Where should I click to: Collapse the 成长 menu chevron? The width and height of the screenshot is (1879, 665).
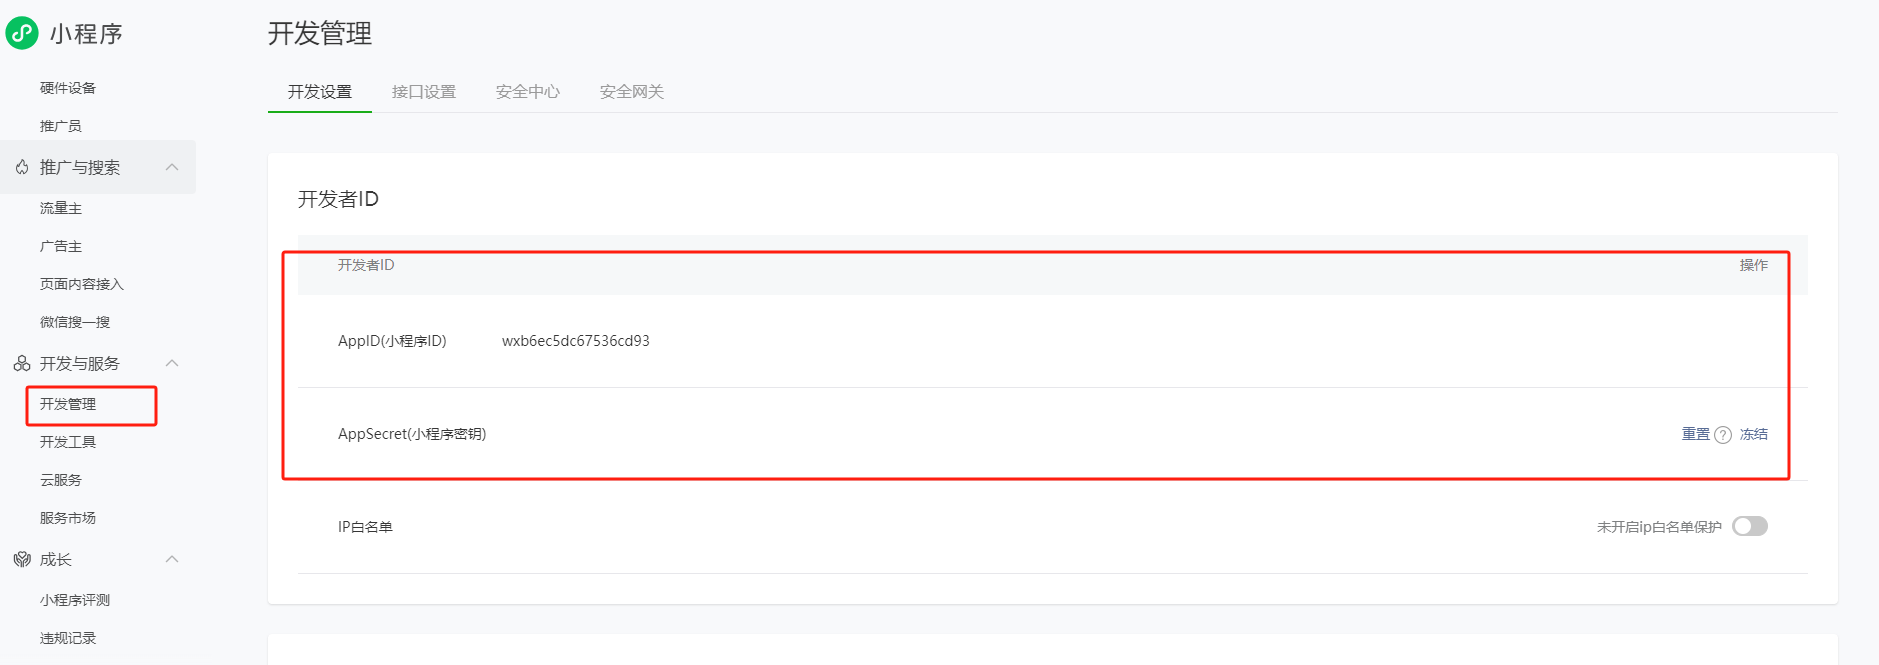(172, 559)
